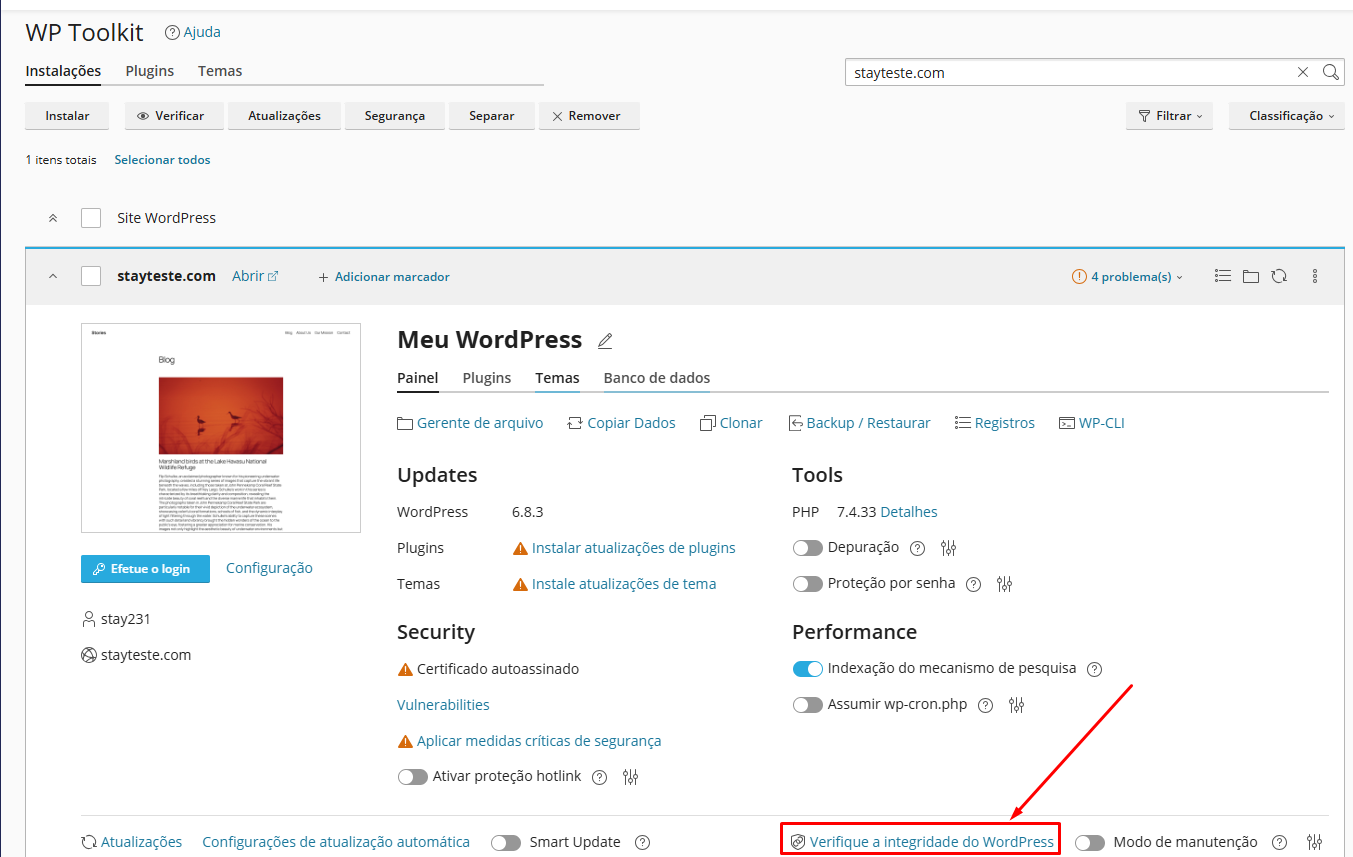Image resolution: width=1353 pixels, height=857 pixels.
Task: Open Depuração settings sliders icon
Action: pyautogui.click(x=949, y=548)
